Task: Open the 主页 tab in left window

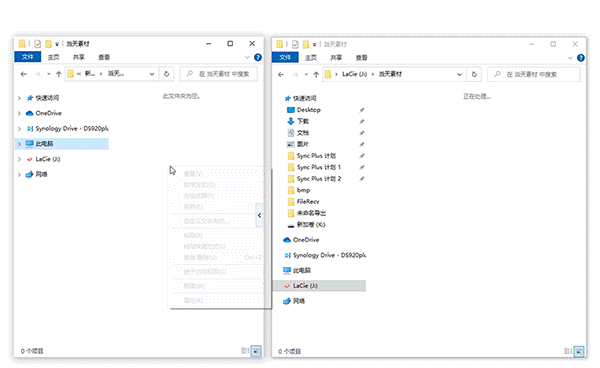Action: coord(53,57)
